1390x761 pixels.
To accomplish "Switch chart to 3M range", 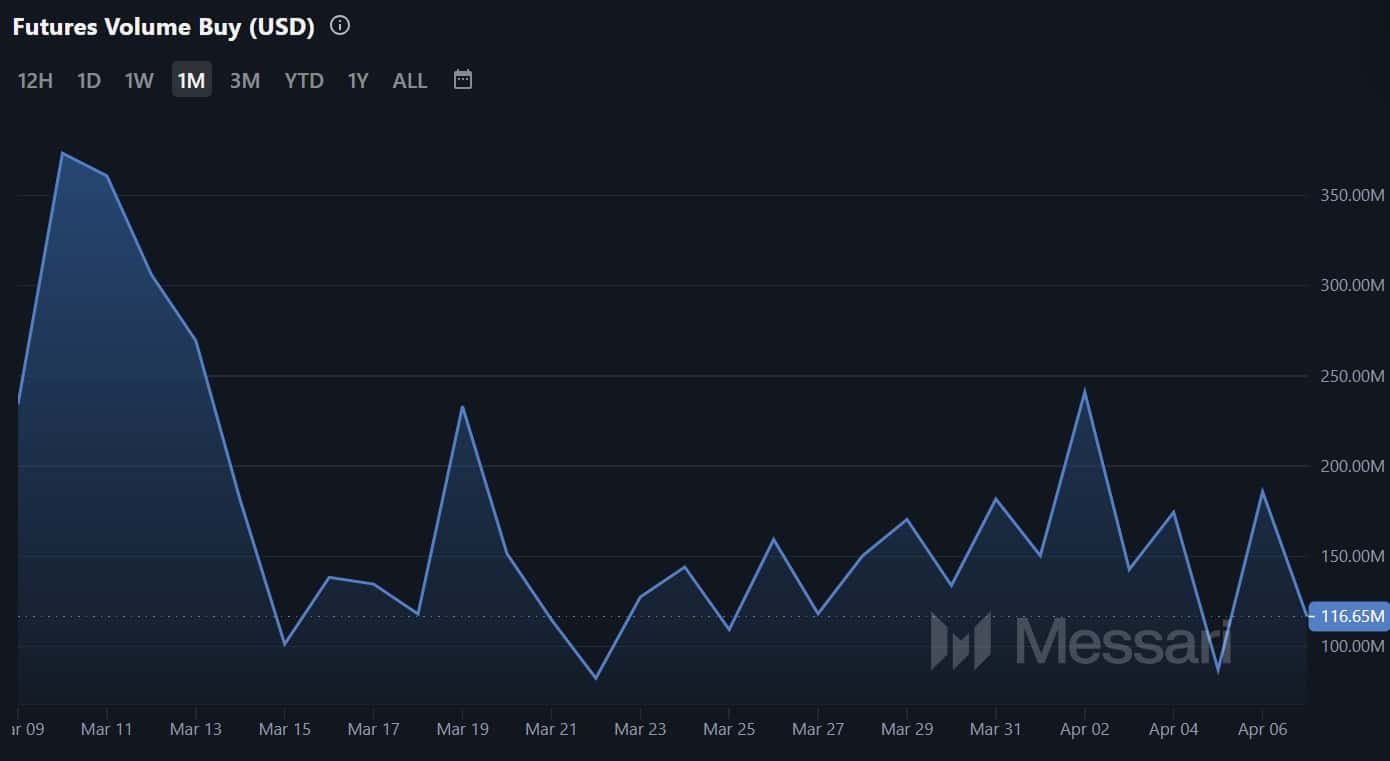I will [245, 81].
